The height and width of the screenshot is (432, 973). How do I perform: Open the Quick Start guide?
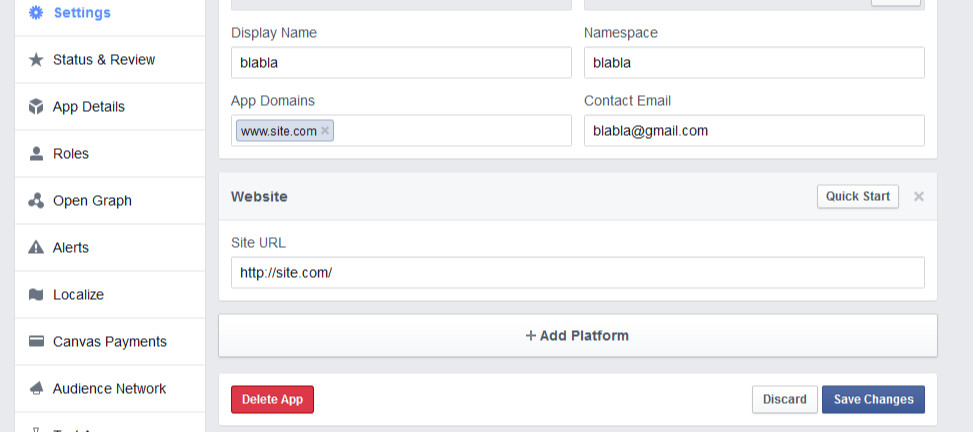coord(858,196)
